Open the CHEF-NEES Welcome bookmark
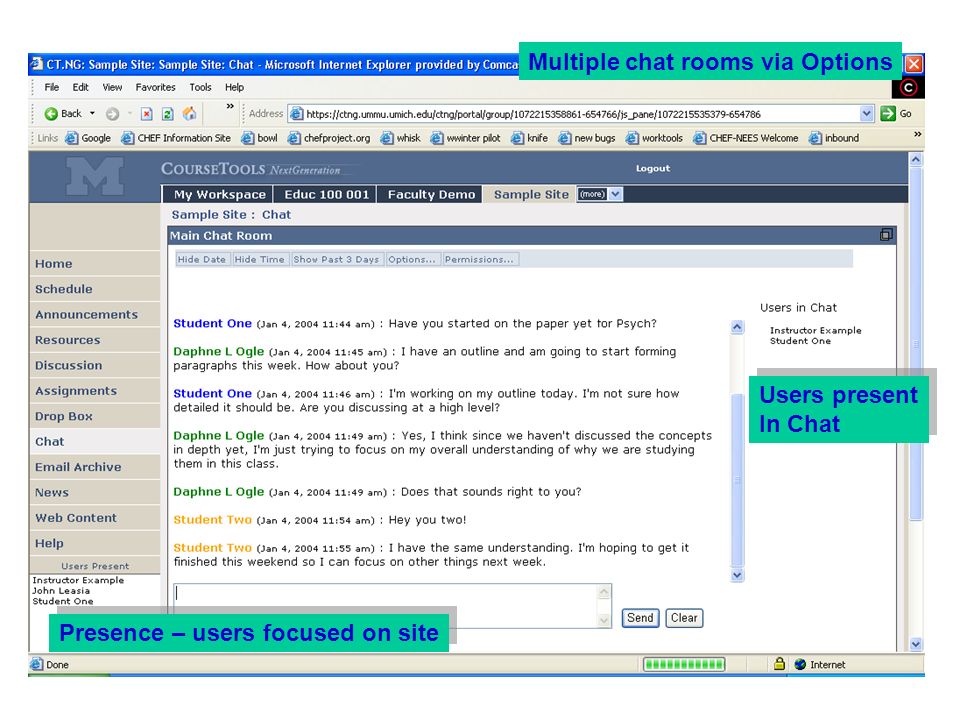 (x=746, y=138)
